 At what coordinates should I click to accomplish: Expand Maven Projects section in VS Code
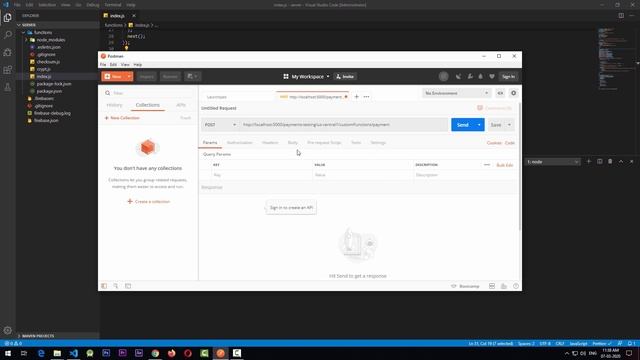38,336
